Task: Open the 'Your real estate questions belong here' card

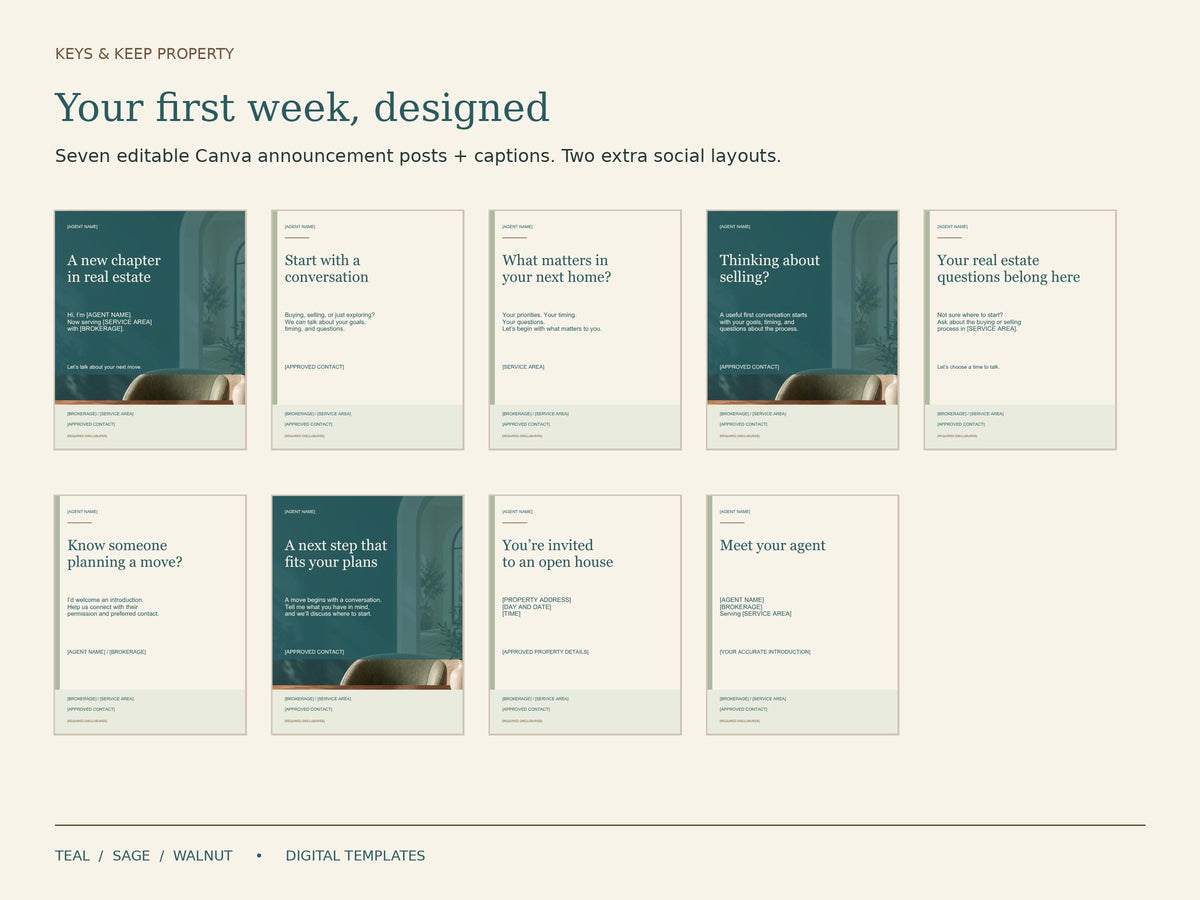Action: 1020,330
